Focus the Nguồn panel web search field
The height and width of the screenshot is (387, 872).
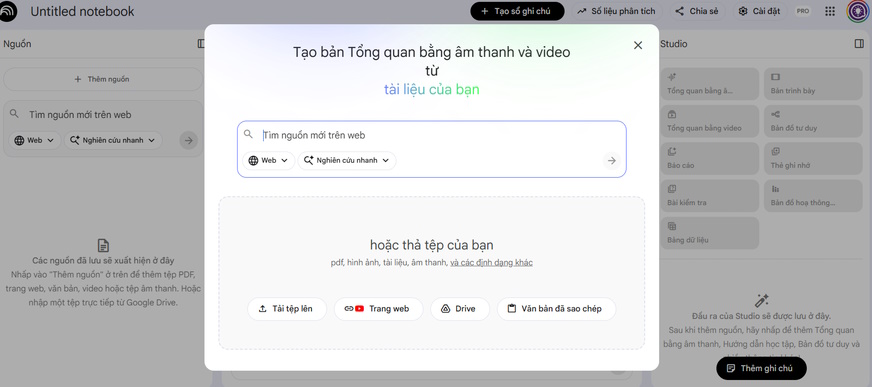[103, 115]
